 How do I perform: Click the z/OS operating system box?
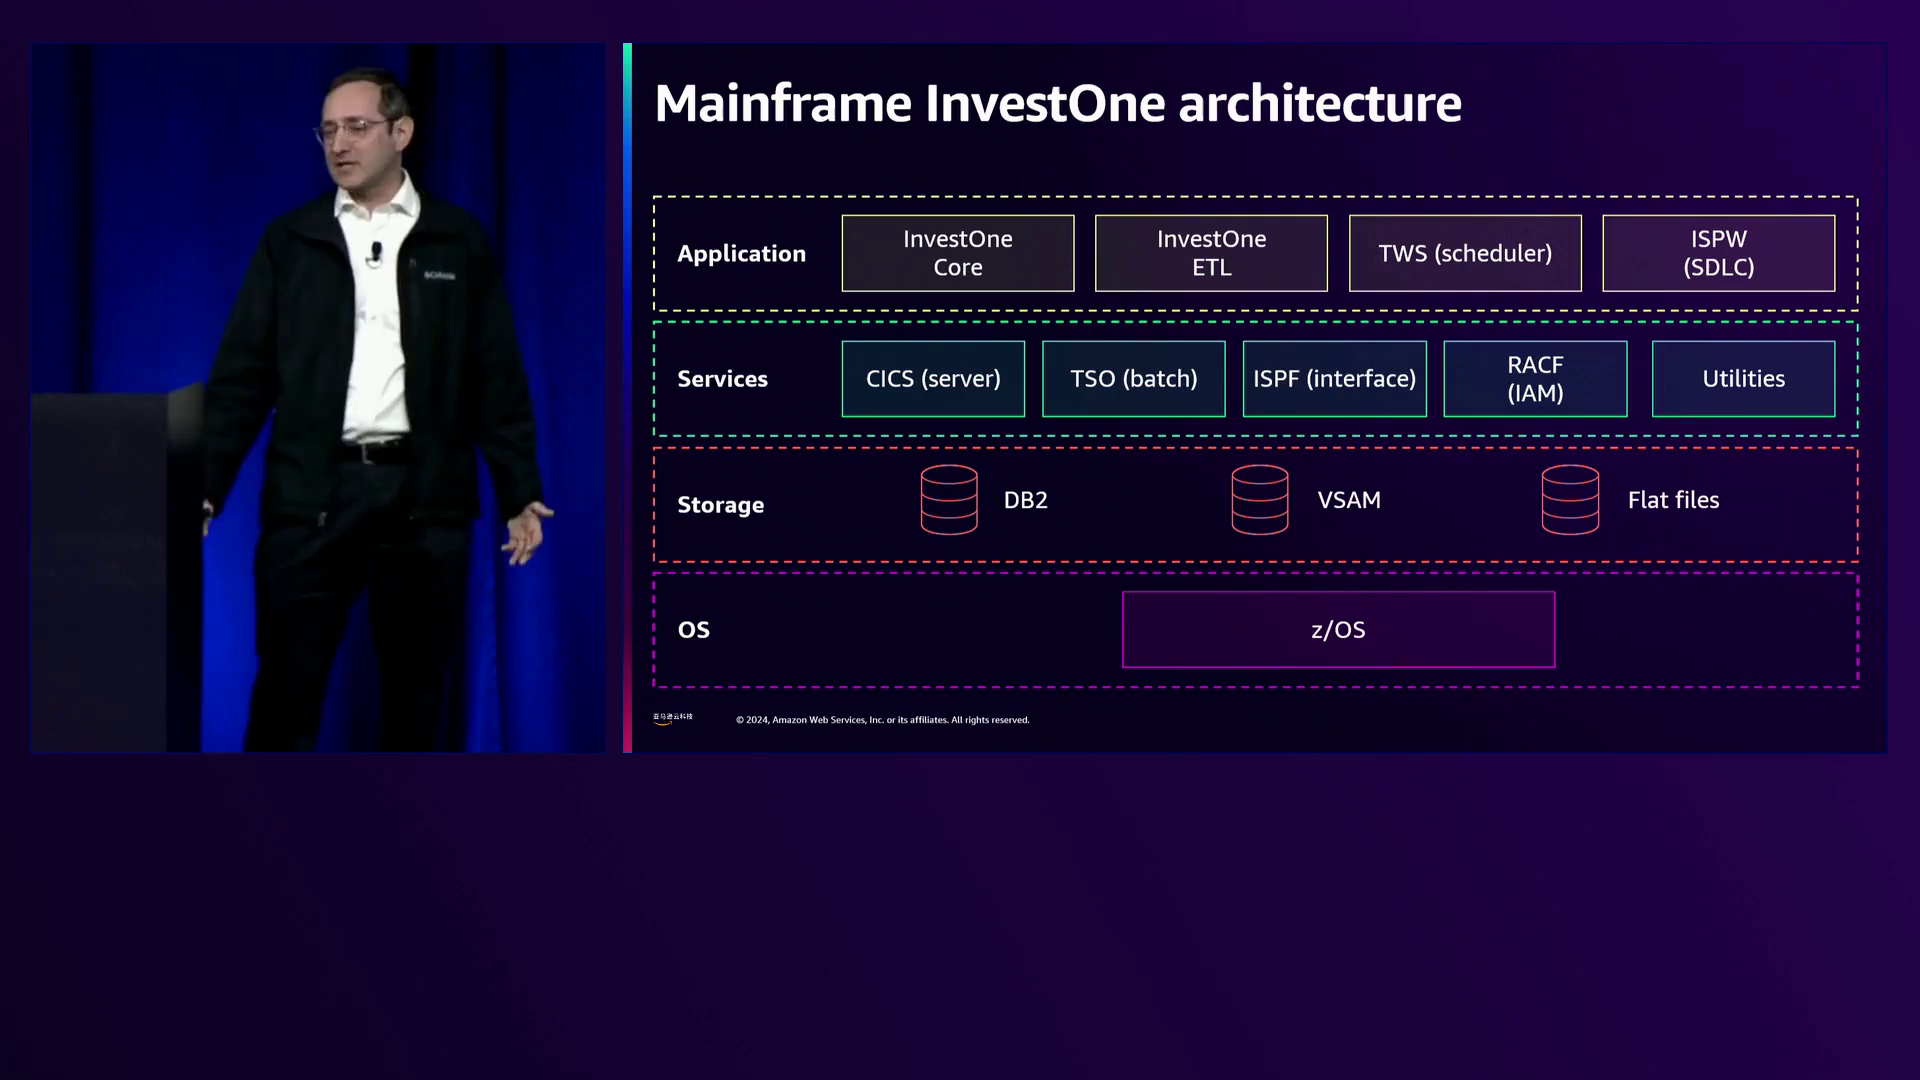(1338, 630)
